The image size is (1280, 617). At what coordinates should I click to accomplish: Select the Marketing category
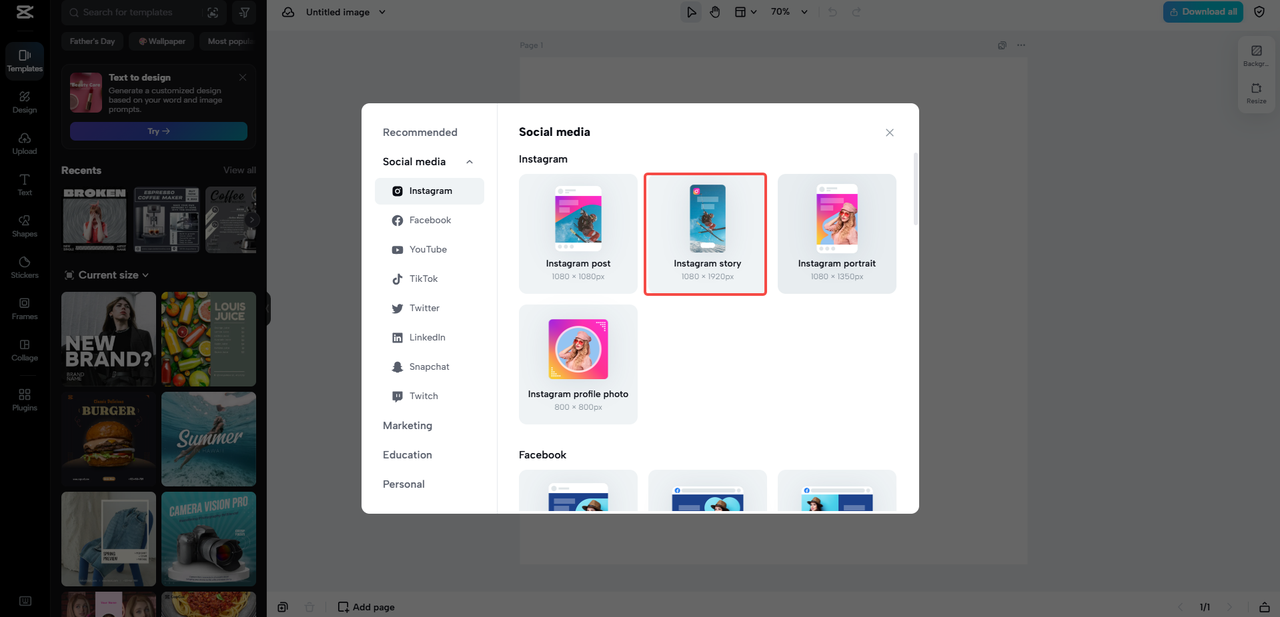(407, 425)
